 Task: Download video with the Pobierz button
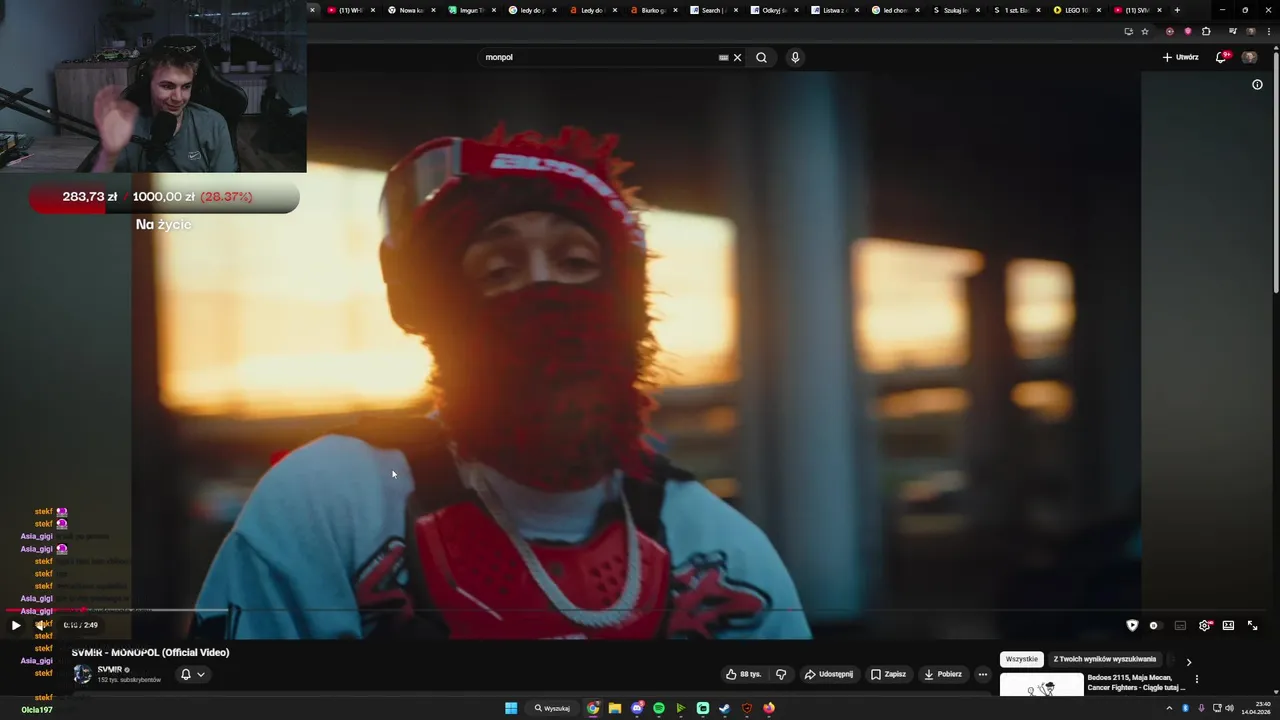(942, 674)
